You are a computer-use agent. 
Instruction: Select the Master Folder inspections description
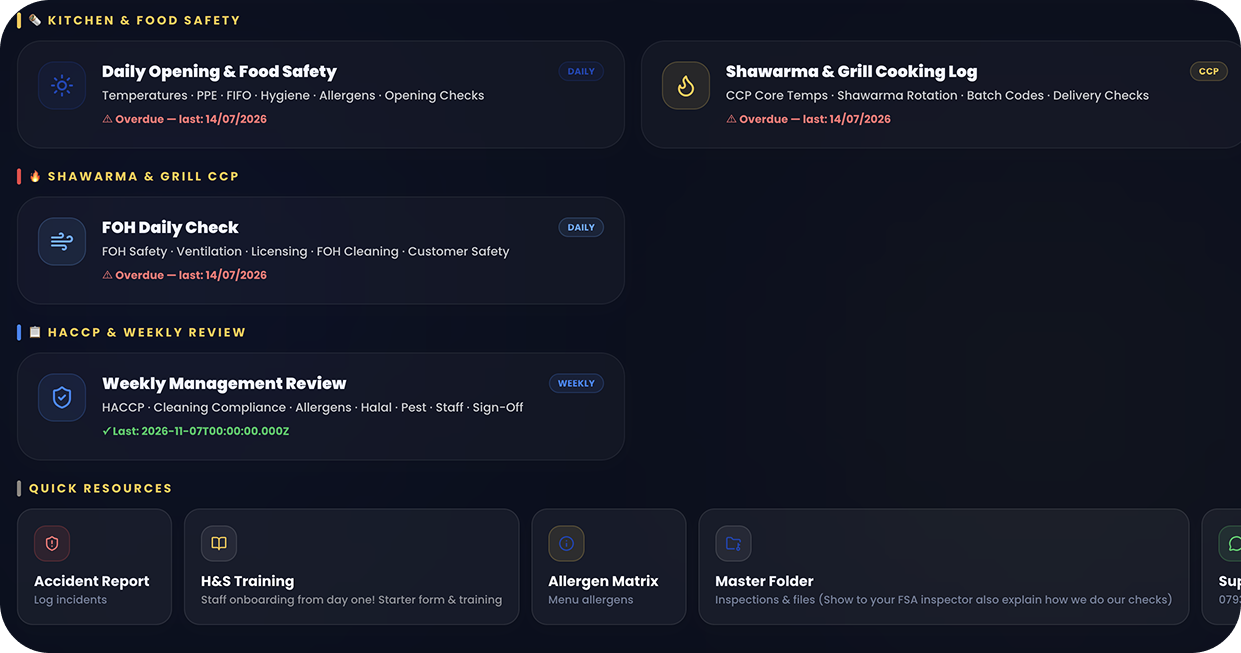point(943,600)
